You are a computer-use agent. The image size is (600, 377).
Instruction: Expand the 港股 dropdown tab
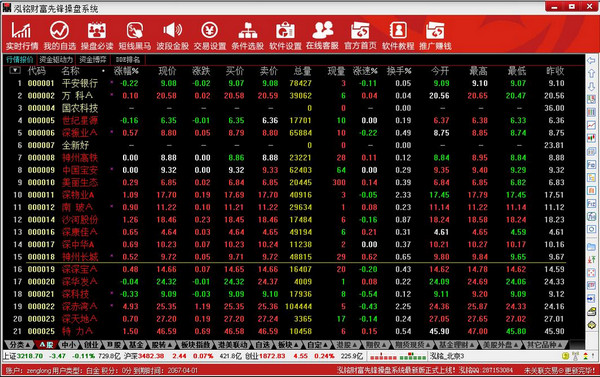pos(347,344)
